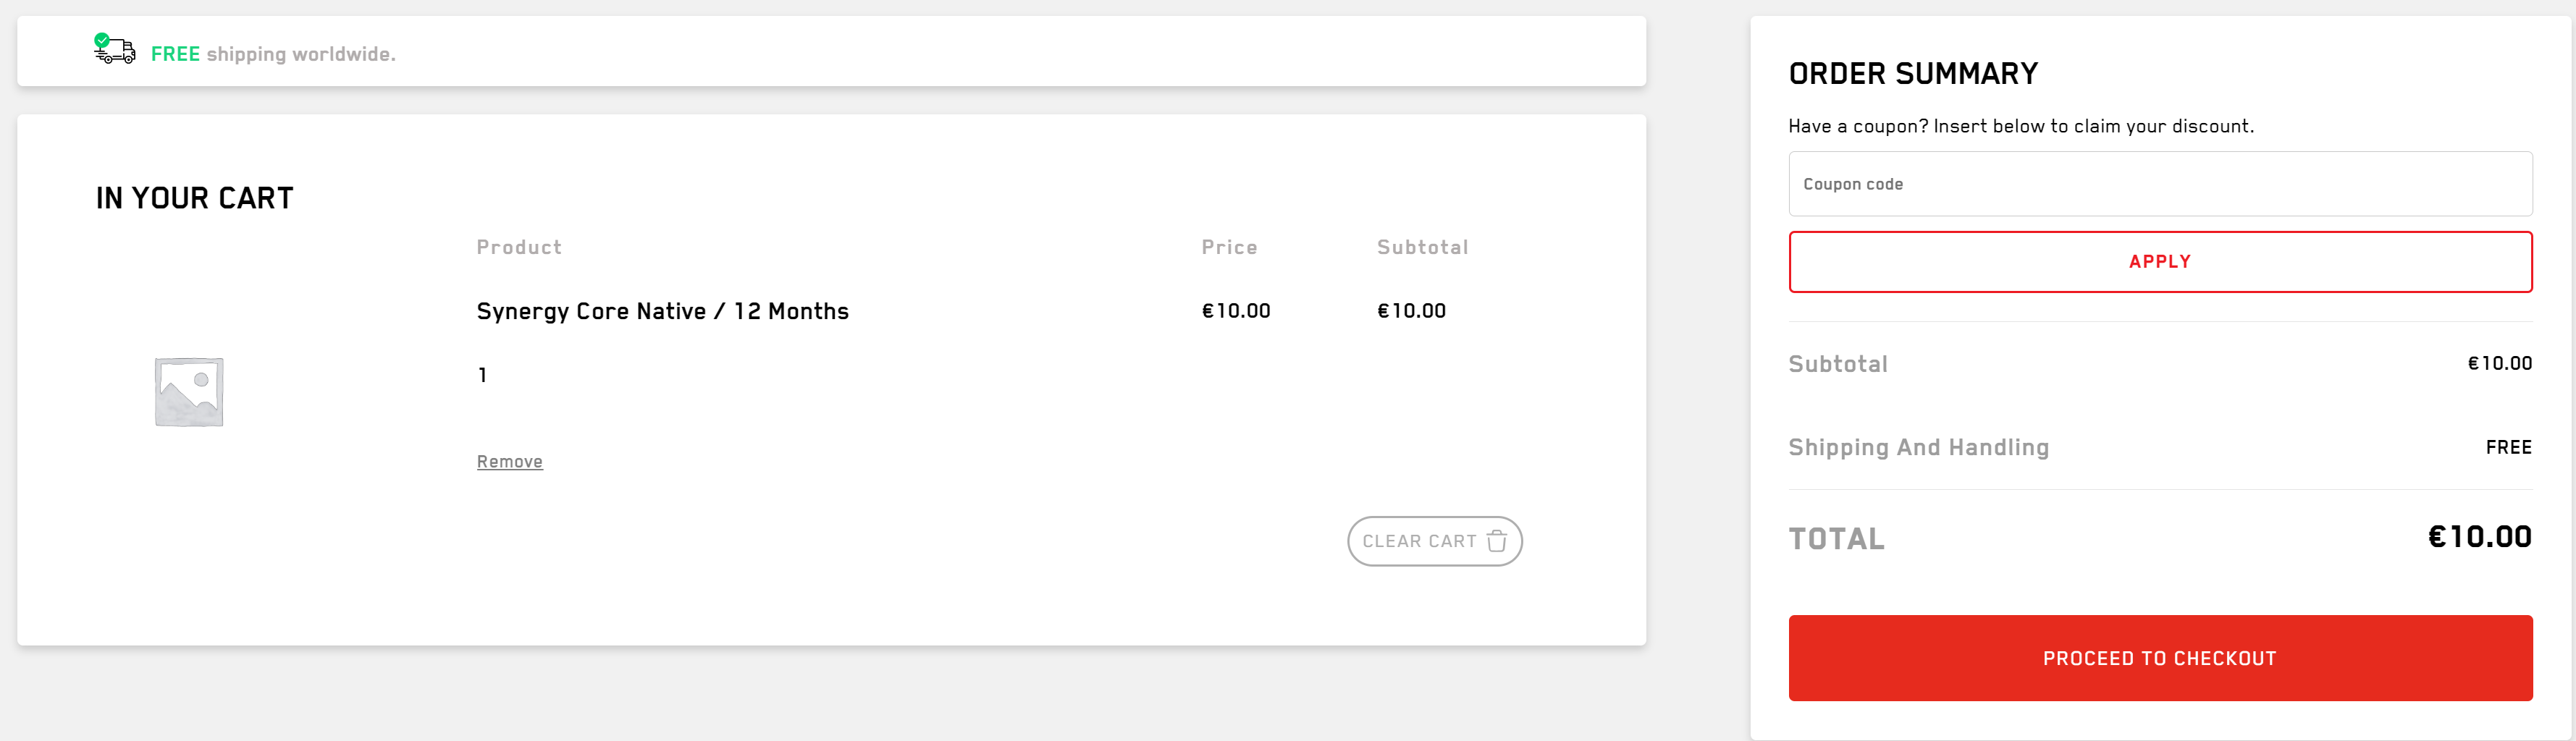The height and width of the screenshot is (741, 2576).
Task: Remove Synergy Core Native from the cart
Action: point(509,461)
